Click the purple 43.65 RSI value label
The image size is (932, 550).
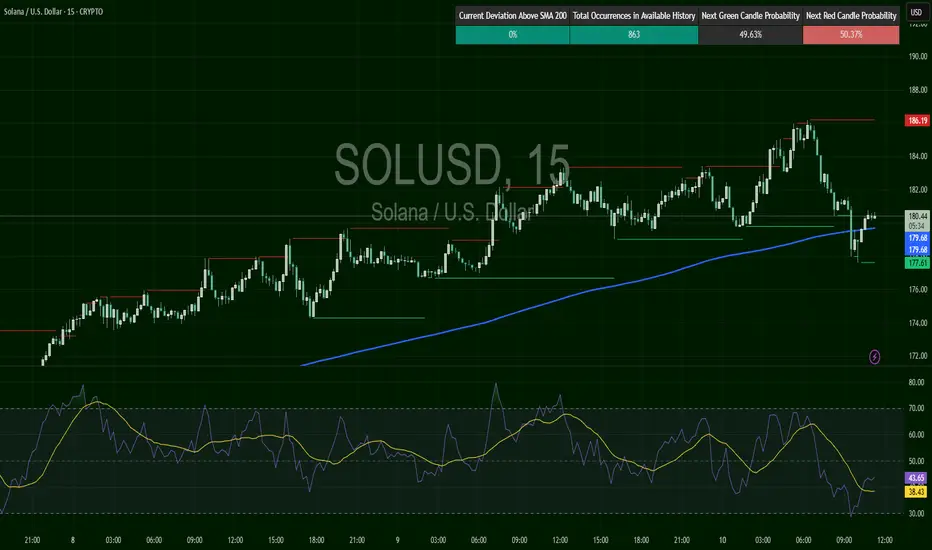pos(916,478)
